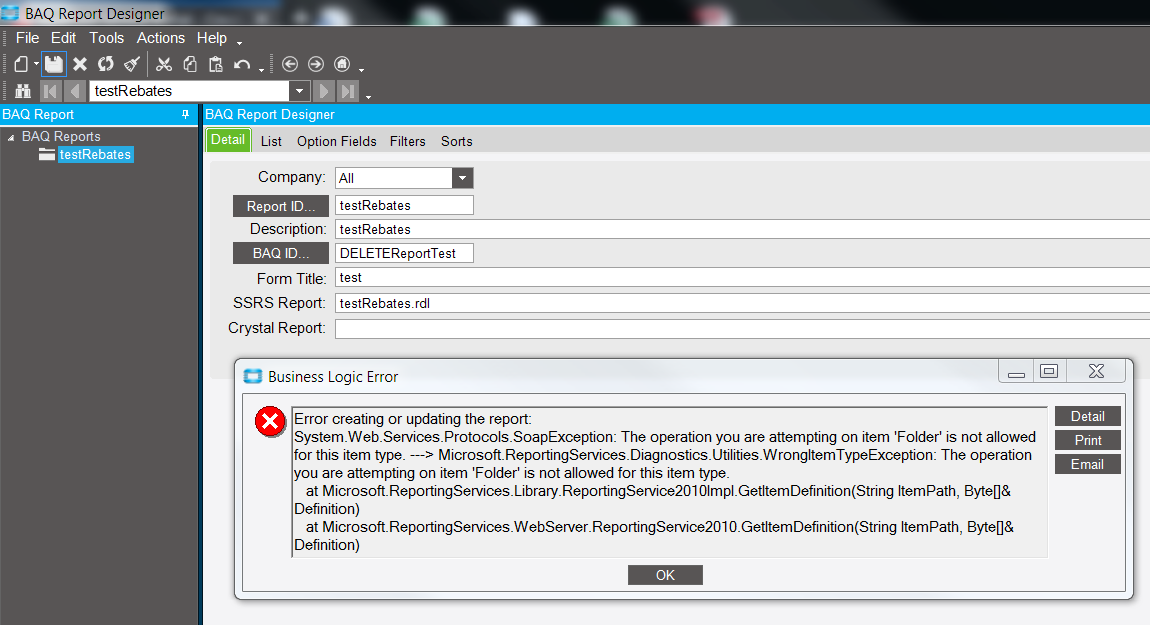The width and height of the screenshot is (1150, 625).
Task: Jump to the first record arrow
Action: tap(51, 91)
